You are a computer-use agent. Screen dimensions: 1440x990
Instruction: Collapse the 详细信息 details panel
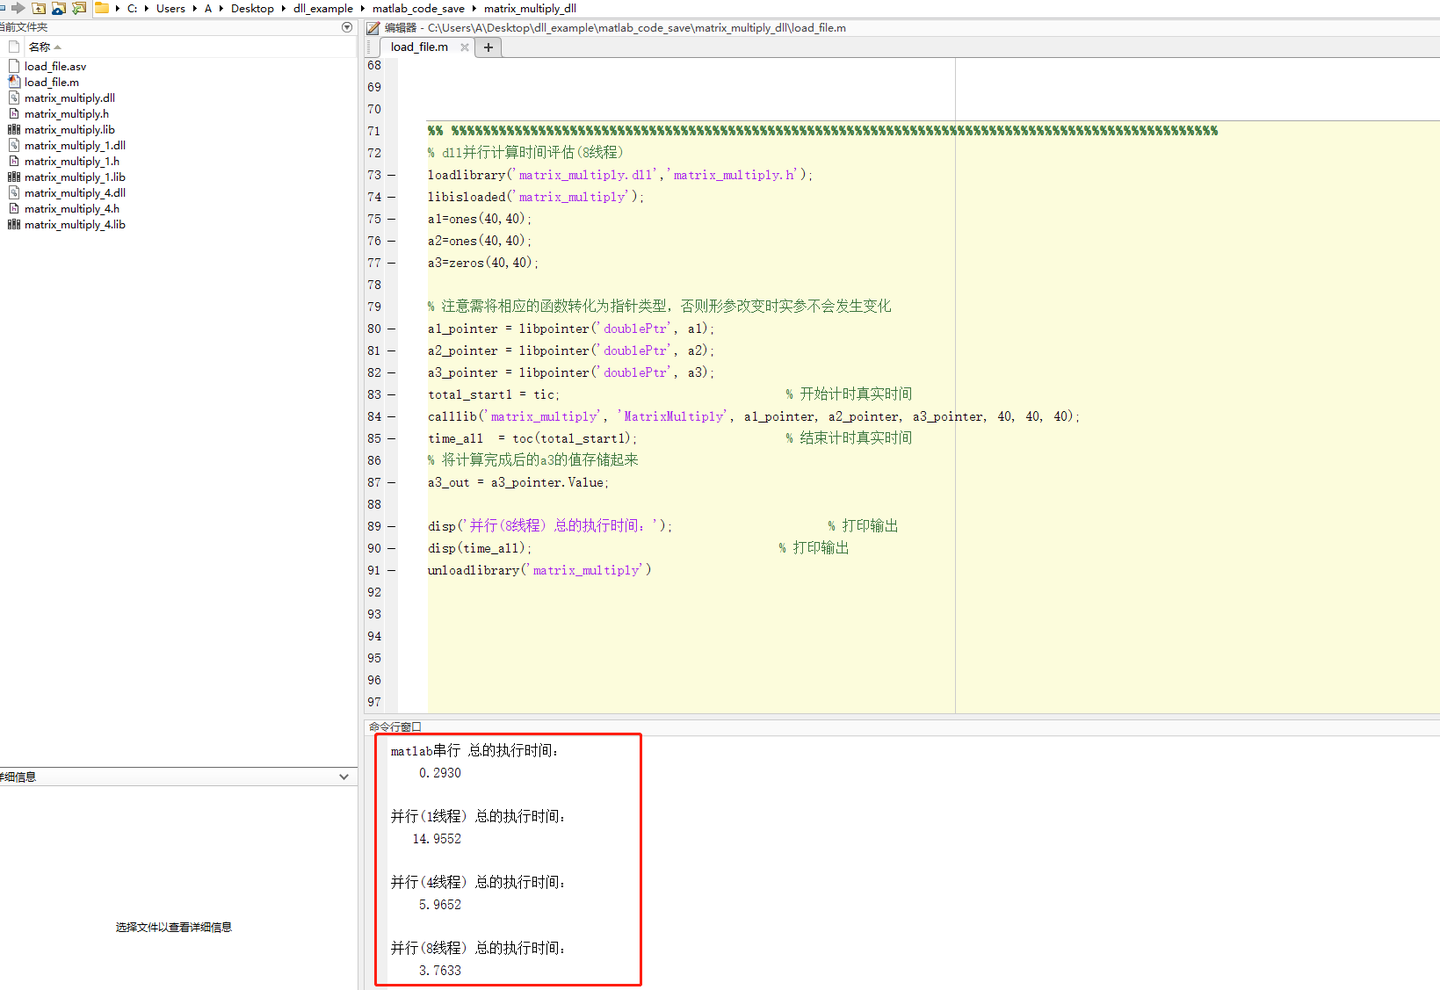pos(343,776)
